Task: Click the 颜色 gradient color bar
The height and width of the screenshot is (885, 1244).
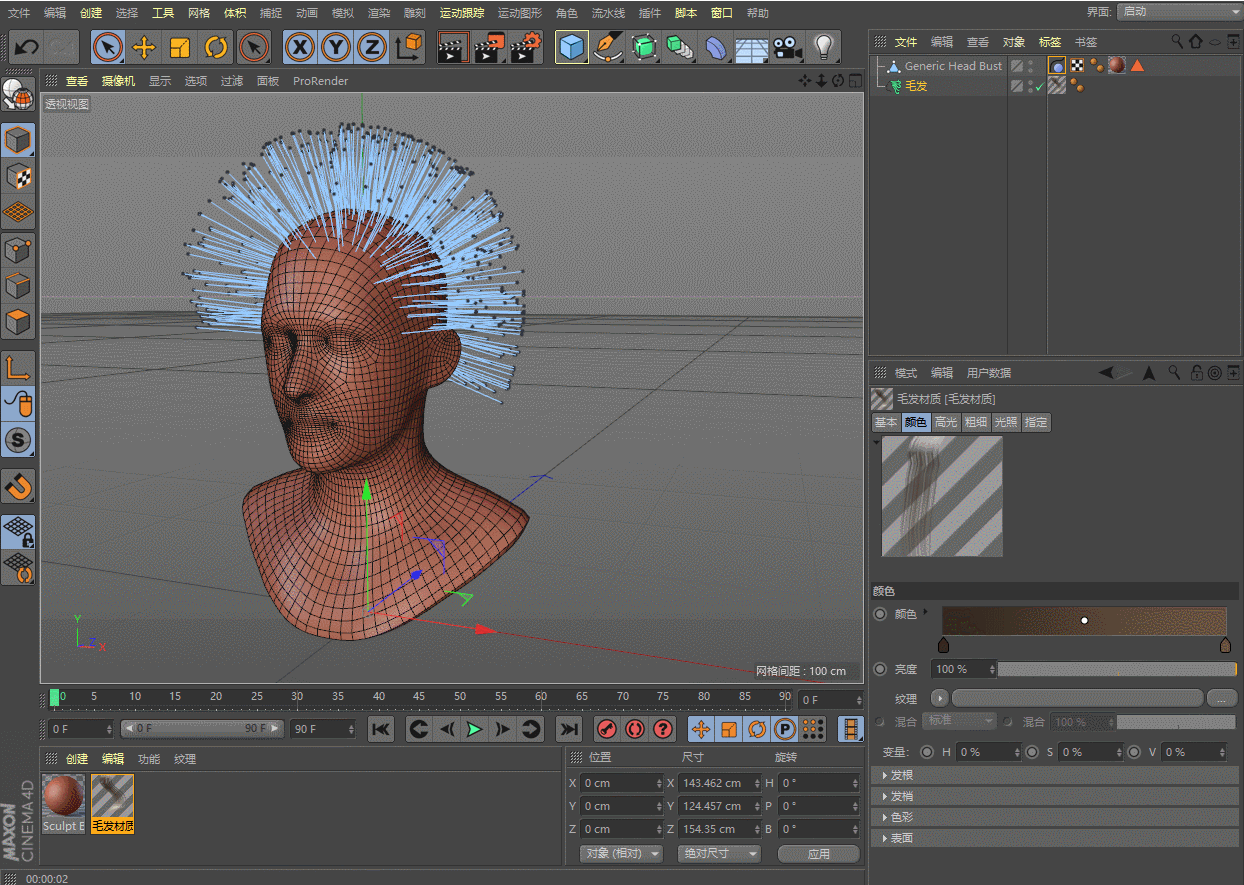Action: click(x=1084, y=621)
